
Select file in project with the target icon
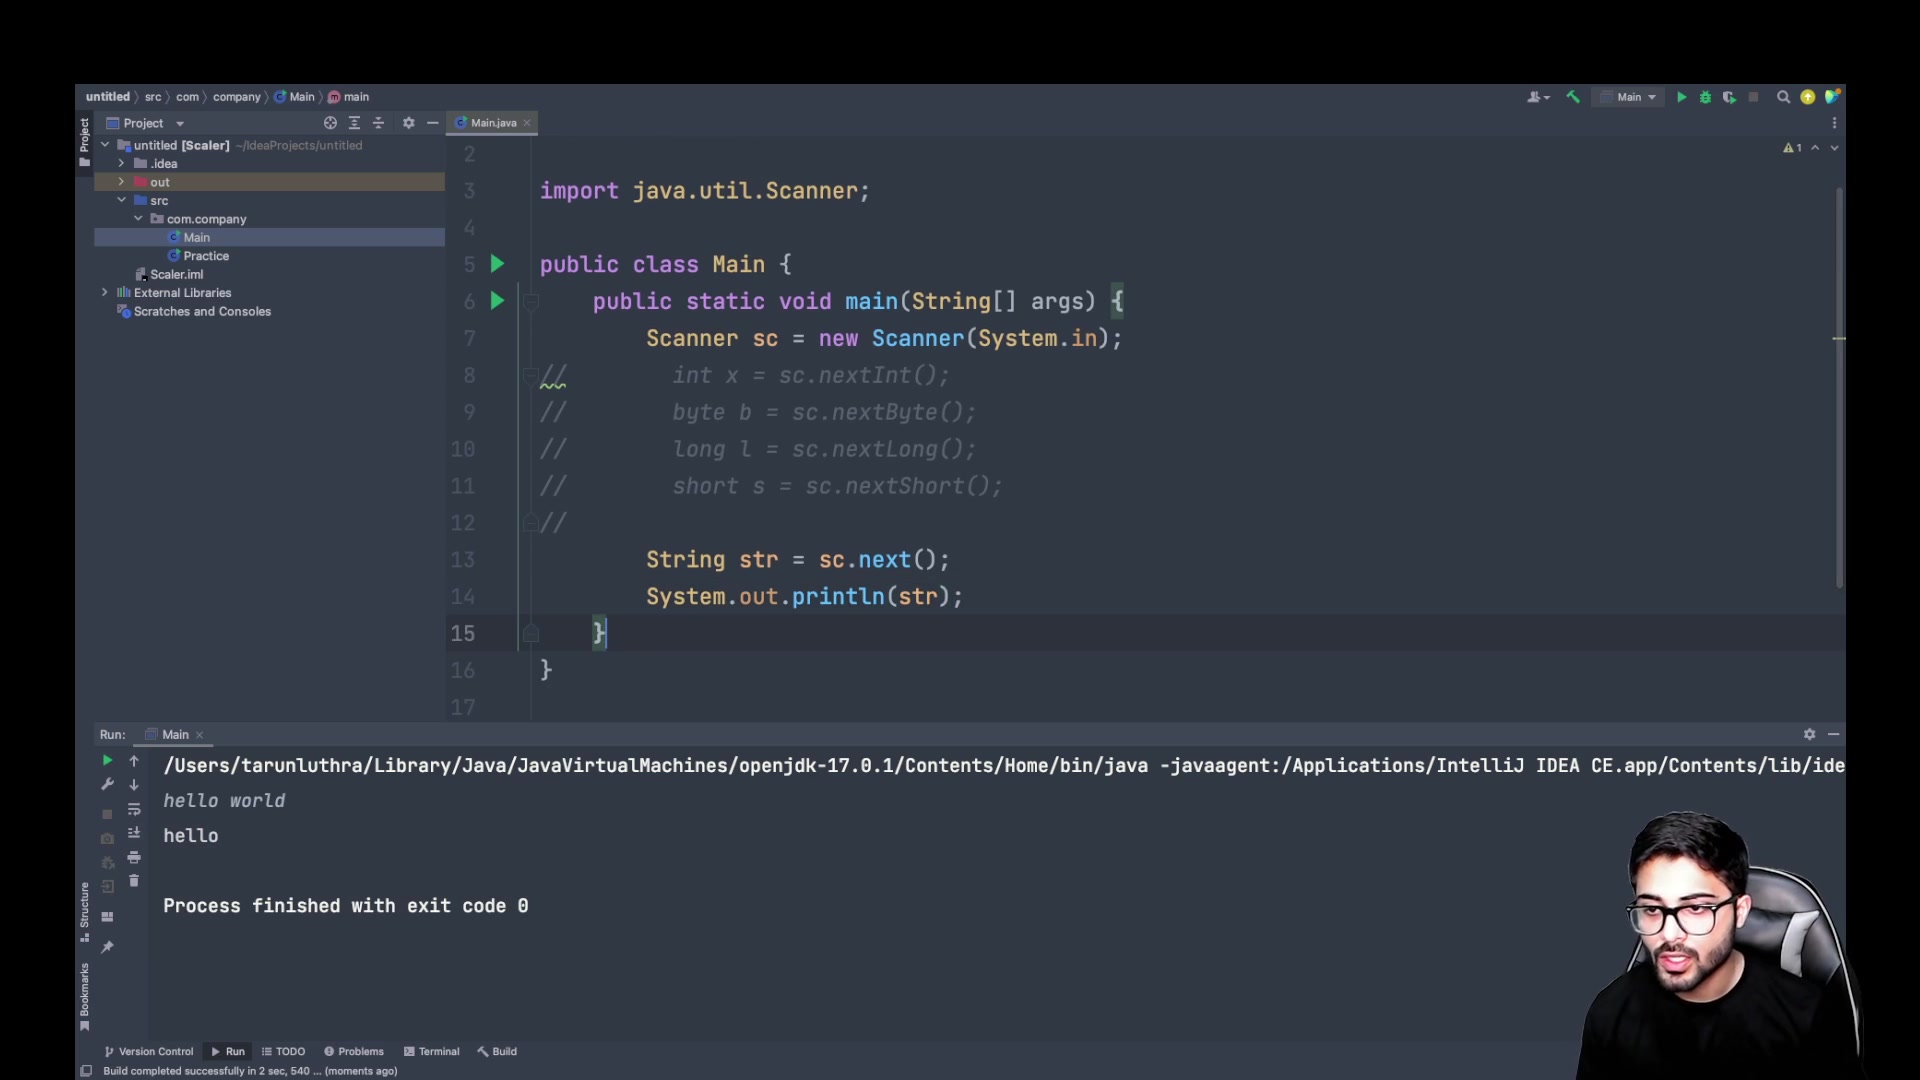click(x=331, y=122)
